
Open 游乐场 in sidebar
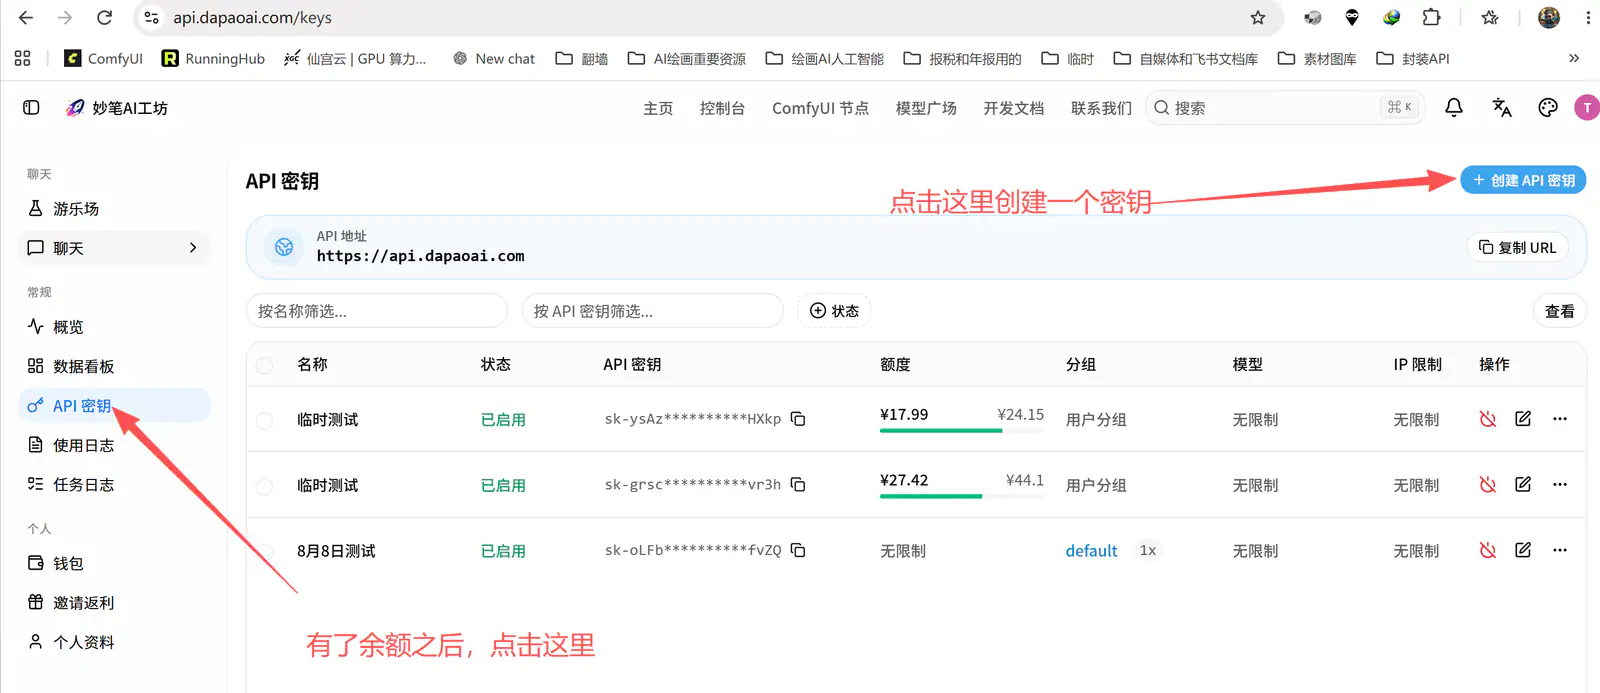pos(115,208)
